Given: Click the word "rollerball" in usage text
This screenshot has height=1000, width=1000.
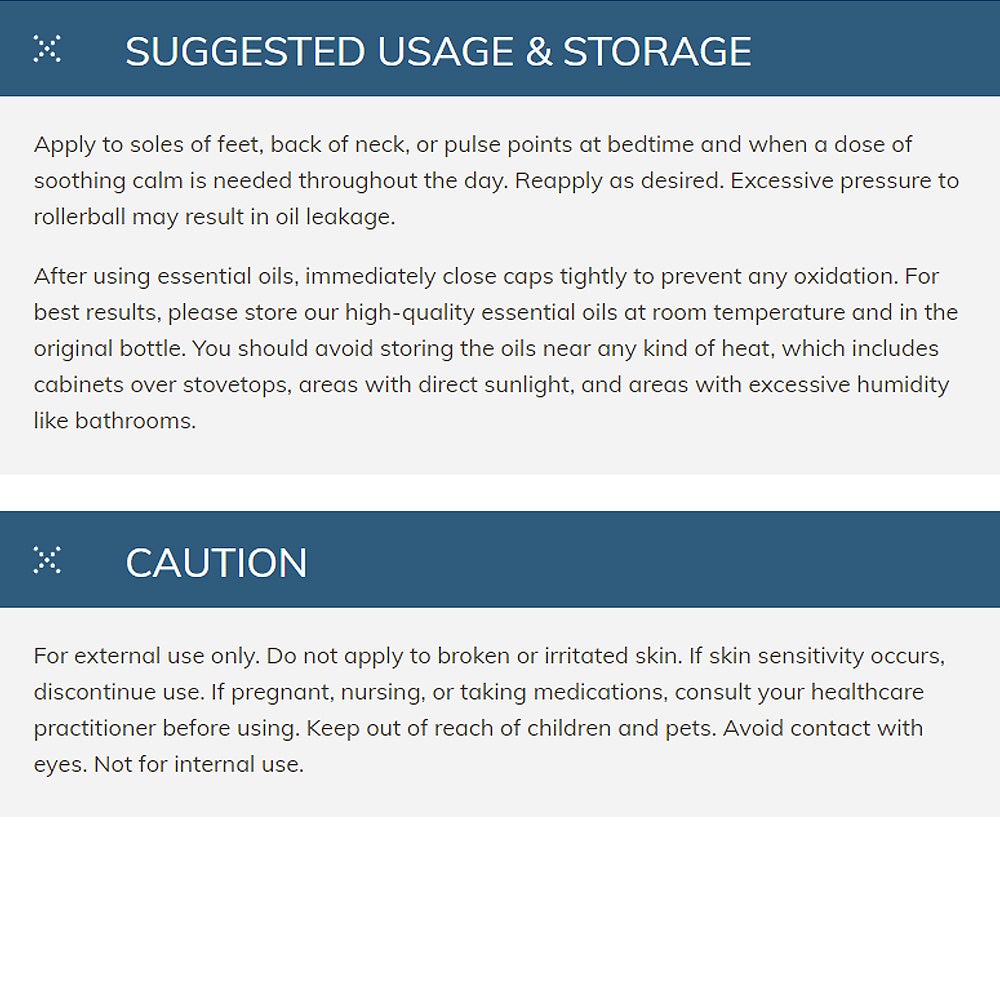Looking at the screenshot, I should [80, 217].
